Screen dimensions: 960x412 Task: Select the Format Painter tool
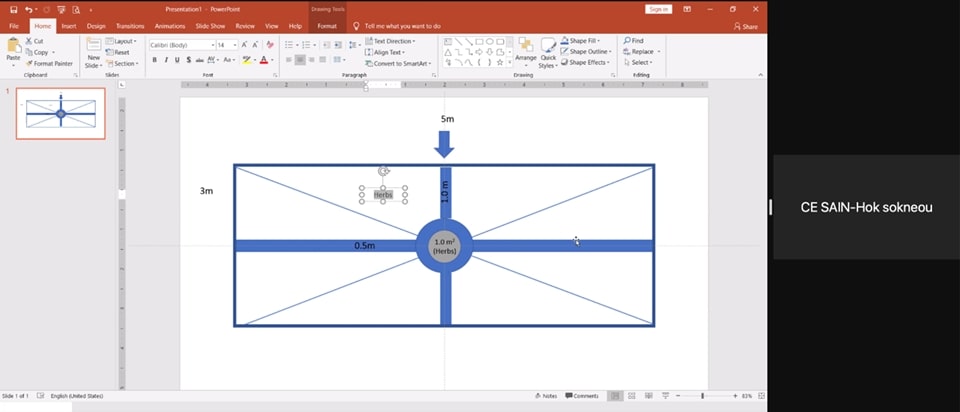[x=50, y=63]
